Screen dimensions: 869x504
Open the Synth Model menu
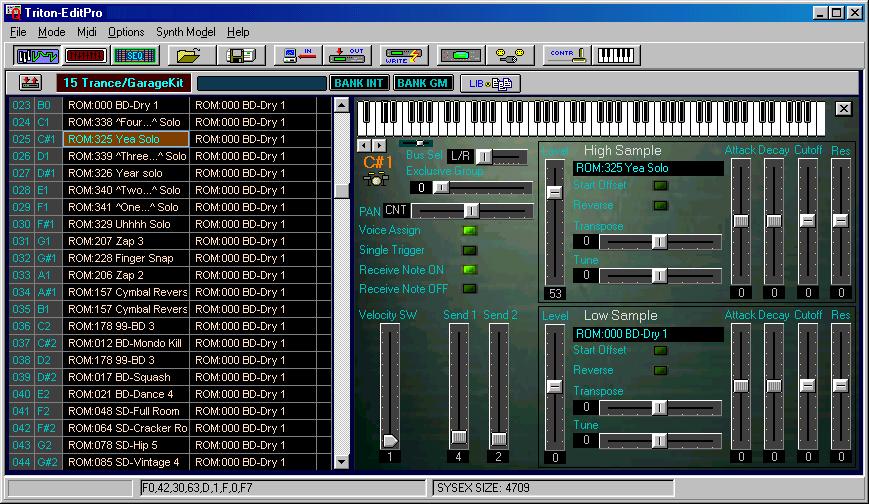pos(186,32)
